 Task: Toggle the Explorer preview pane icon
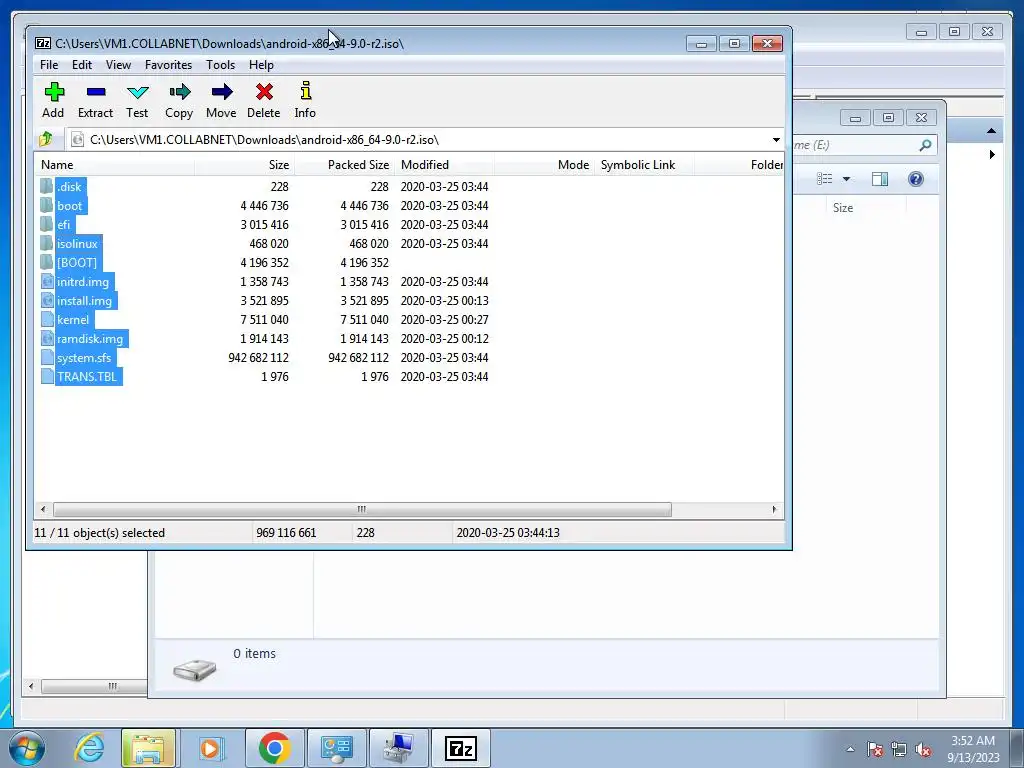coord(880,179)
